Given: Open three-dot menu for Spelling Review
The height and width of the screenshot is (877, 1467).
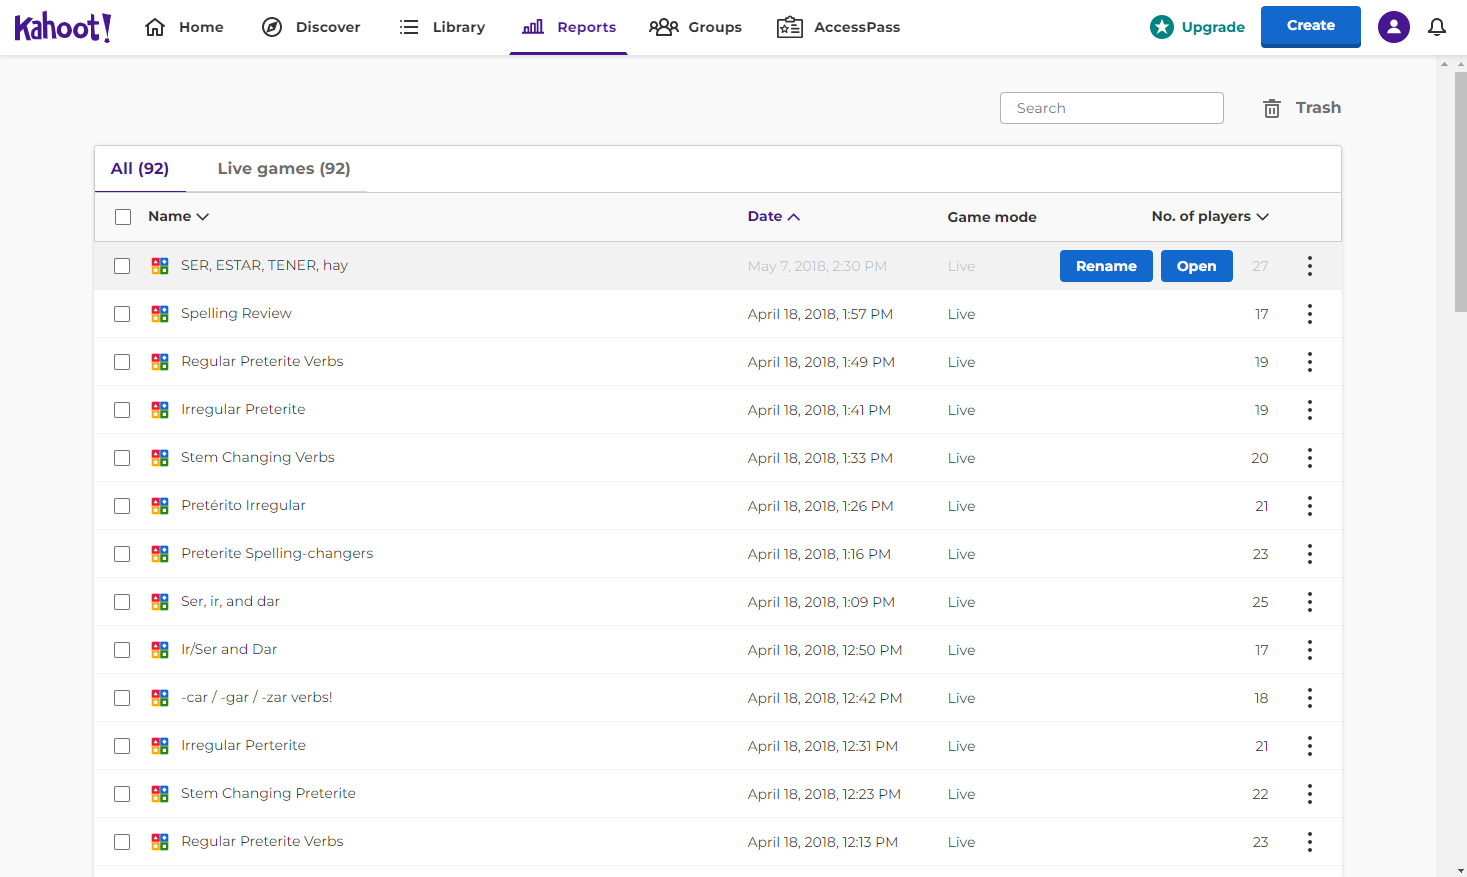Looking at the screenshot, I should (1309, 314).
